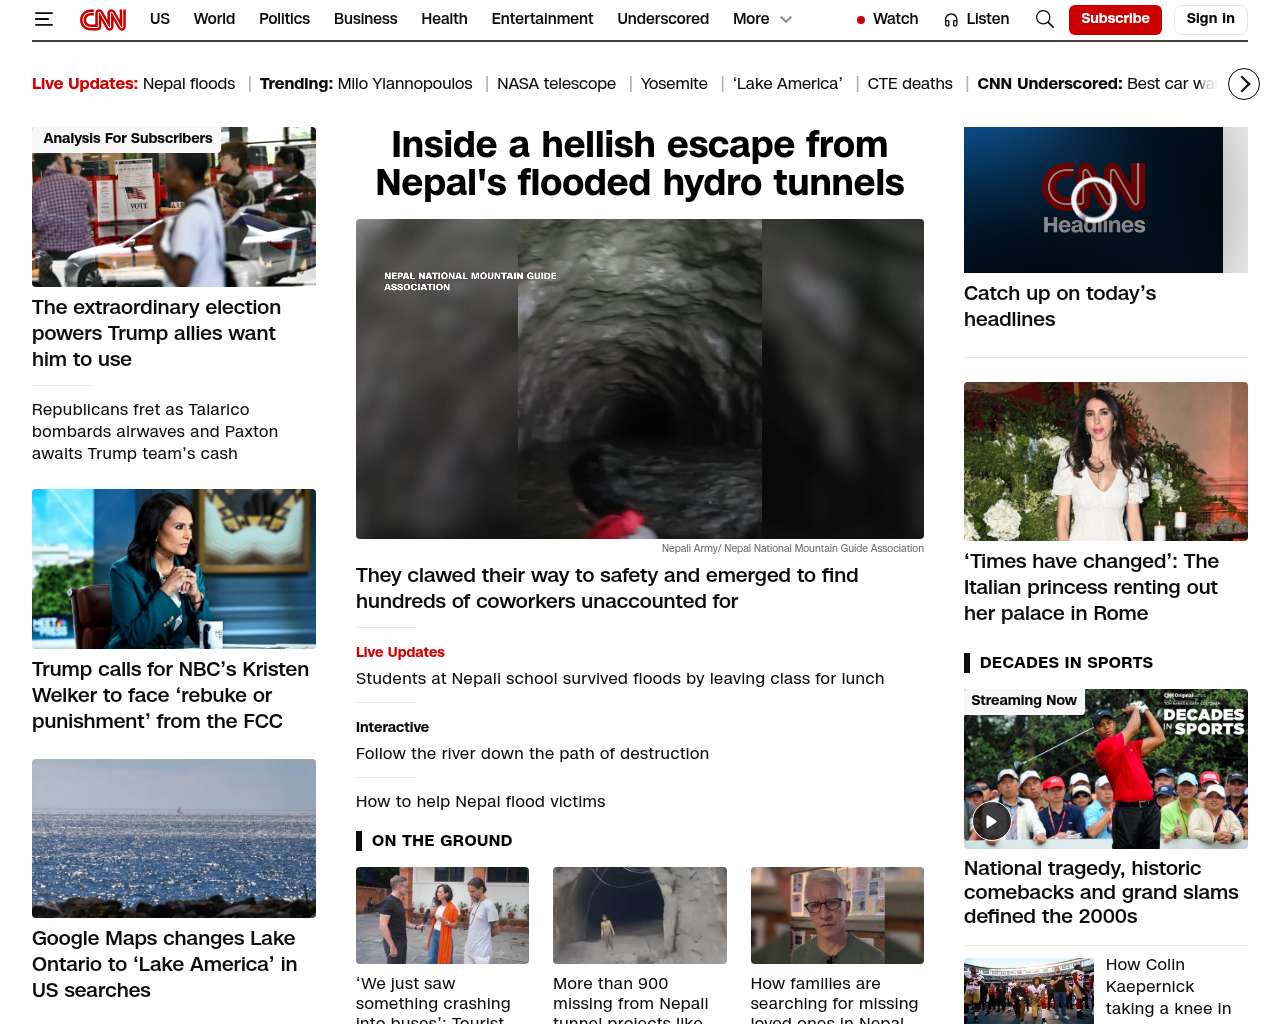Open the flooded tunnel lead image
This screenshot has width=1280, height=1024.
[640, 379]
